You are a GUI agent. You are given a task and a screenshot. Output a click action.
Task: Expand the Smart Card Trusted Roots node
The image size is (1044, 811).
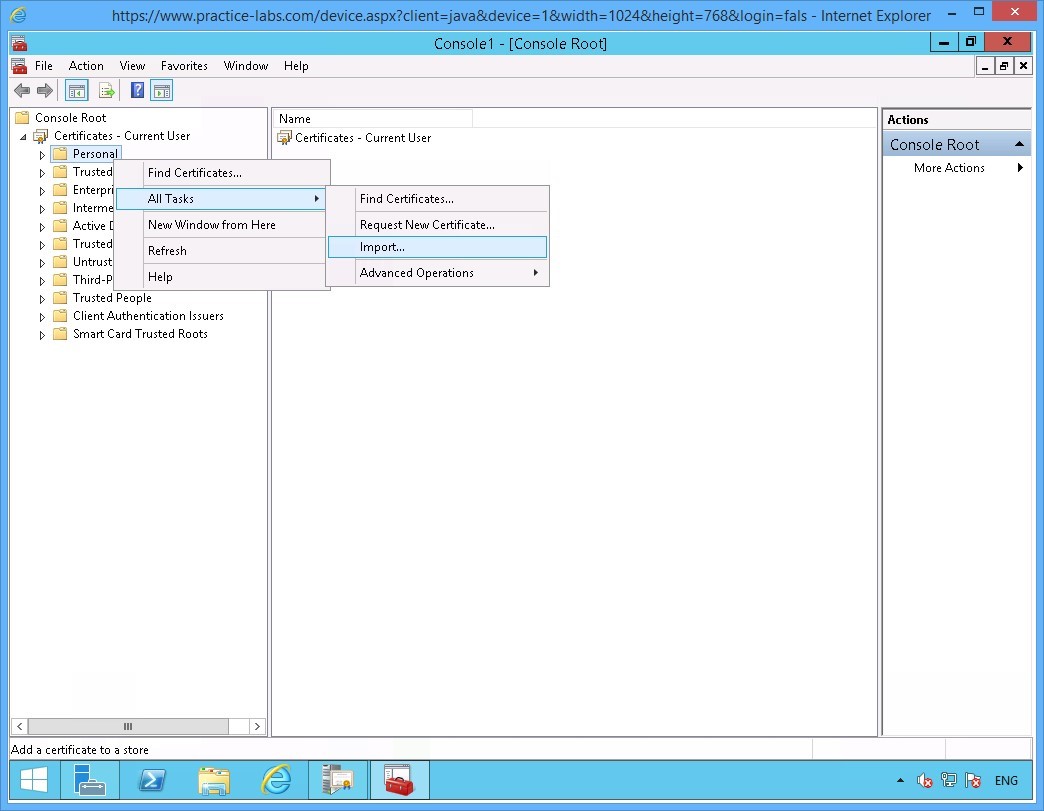tap(41, 334)
